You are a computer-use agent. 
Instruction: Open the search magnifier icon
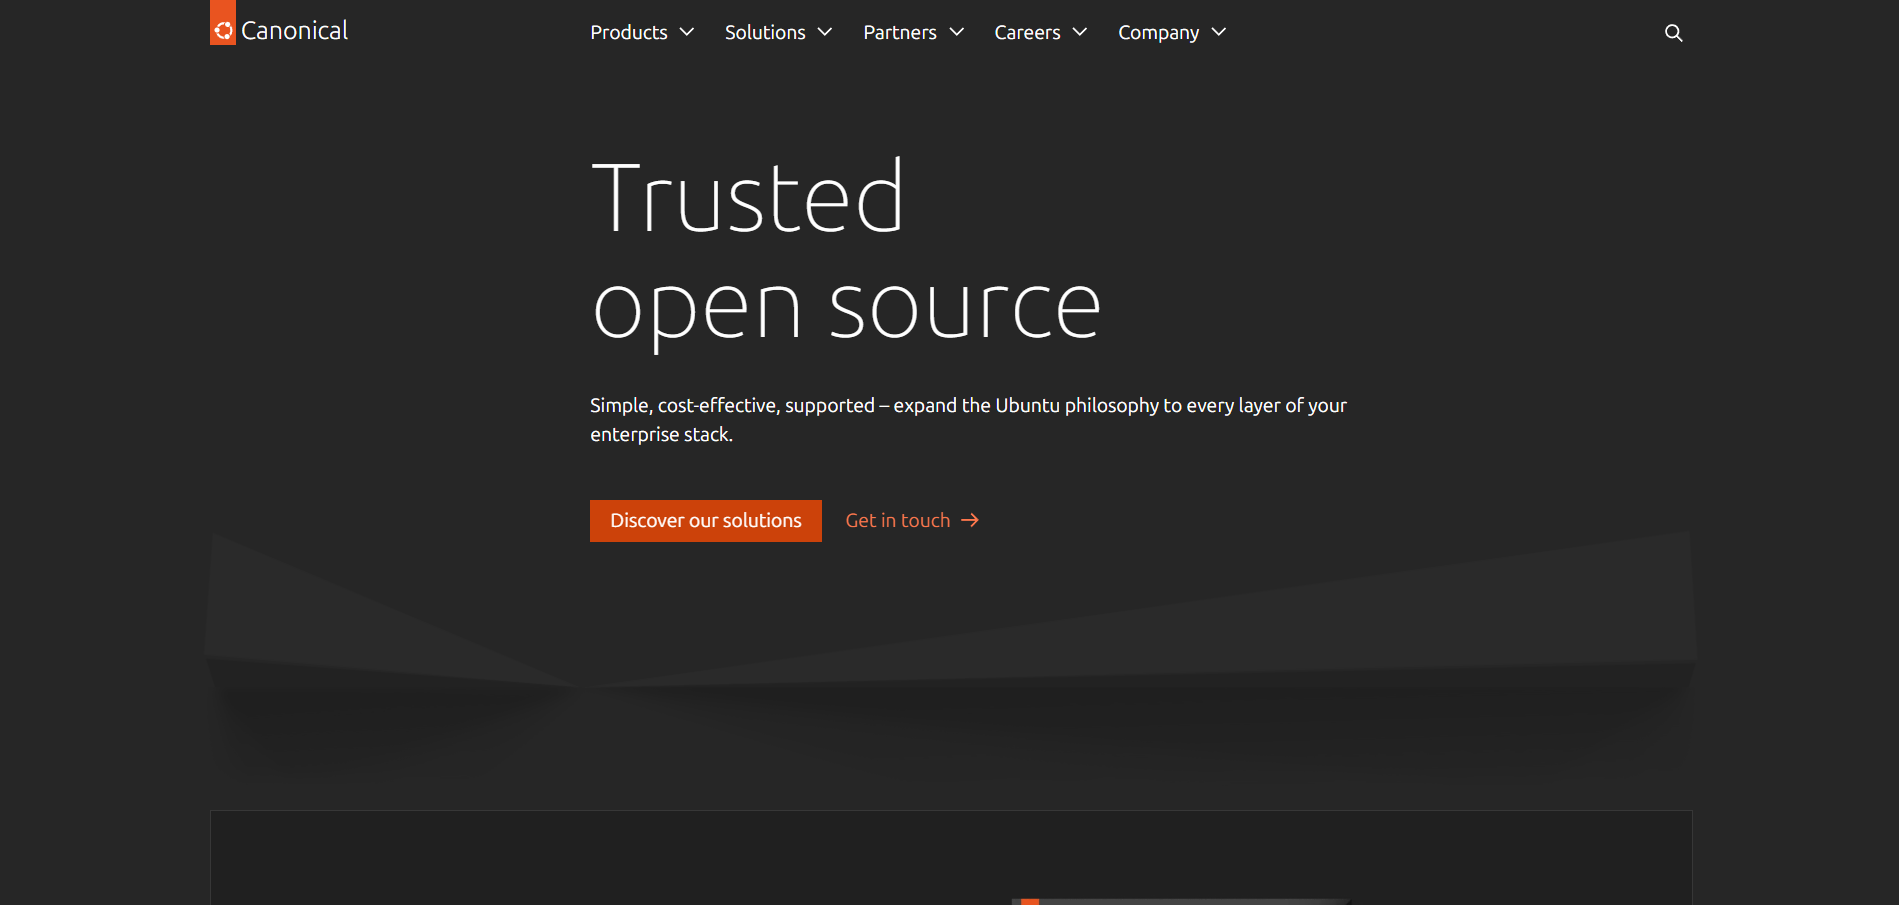point(1673,32)
